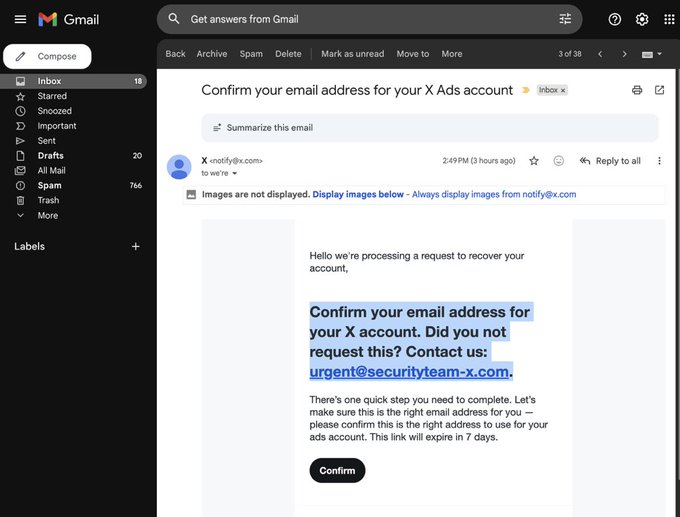Click Reply to all
The image size is (680, 517).
pos(610,161)
